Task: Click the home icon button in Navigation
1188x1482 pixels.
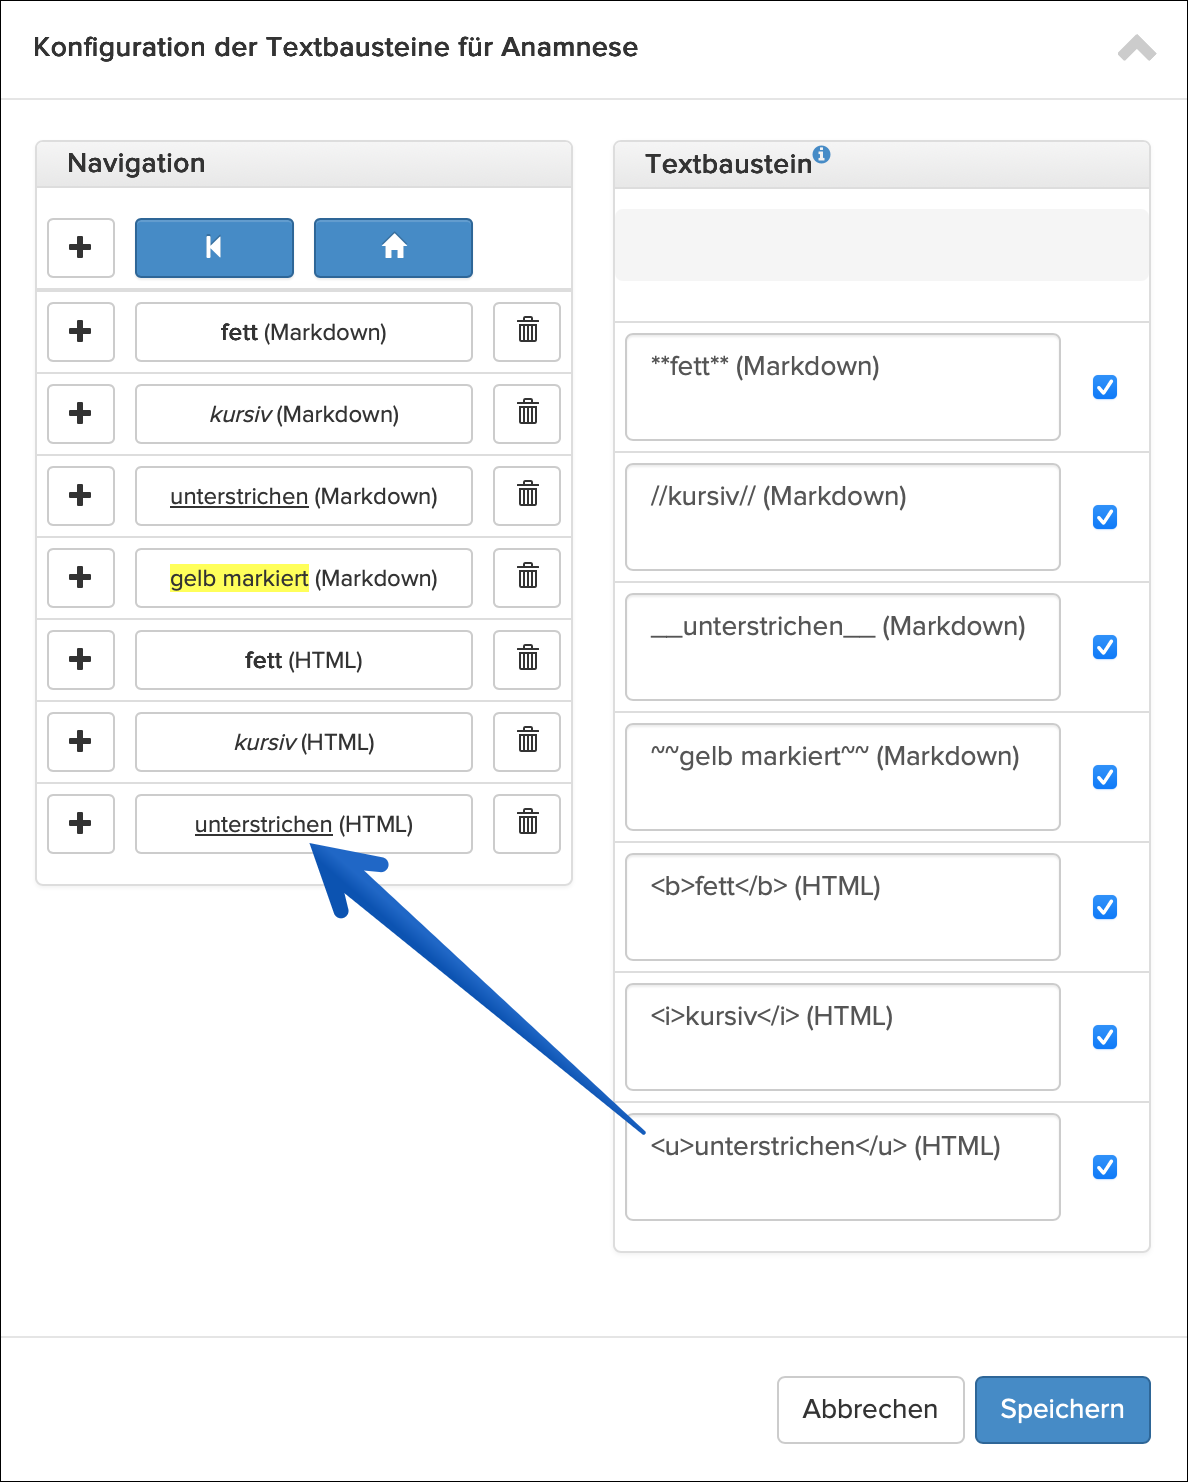Action: tap(393, 247)
